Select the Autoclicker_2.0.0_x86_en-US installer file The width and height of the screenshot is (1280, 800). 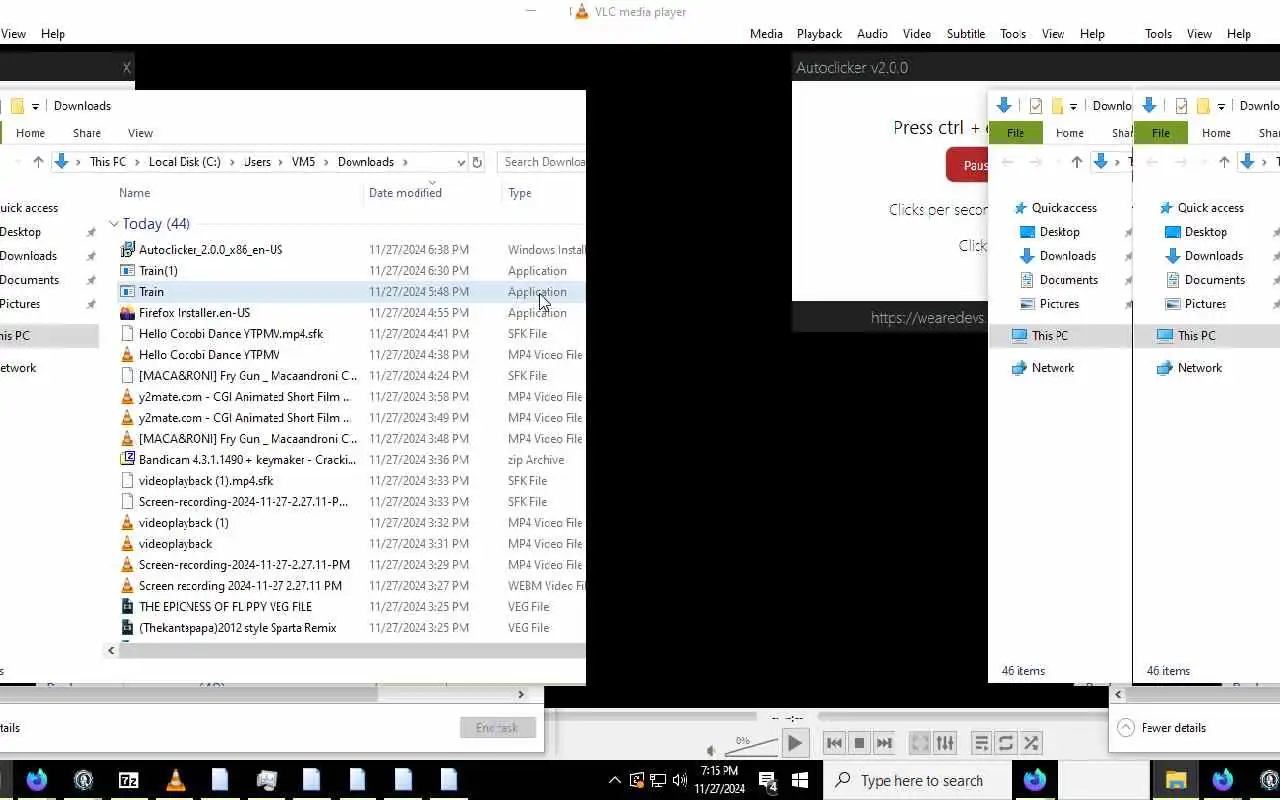[211, 250]
